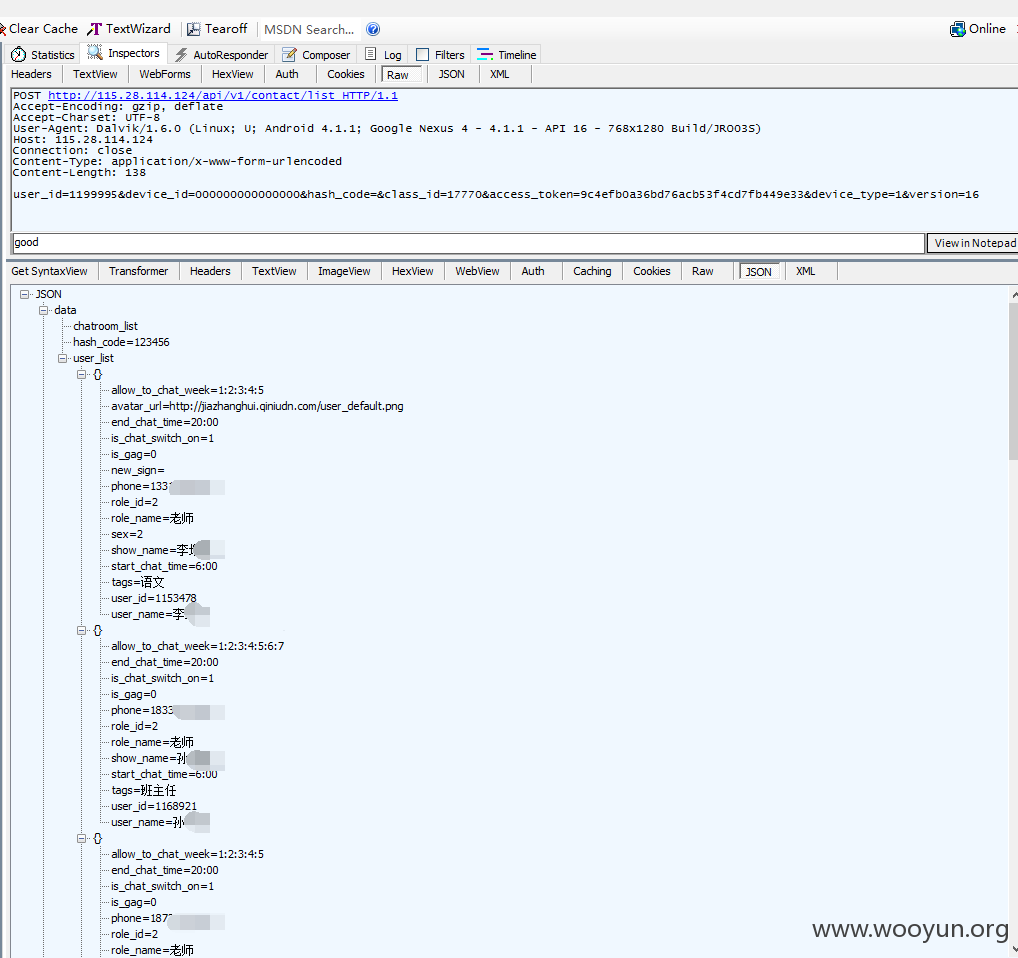This screenshot has width=1018, height=958.
Task: Open request Auth inspector tab
Action: click(x=287, y=74)
